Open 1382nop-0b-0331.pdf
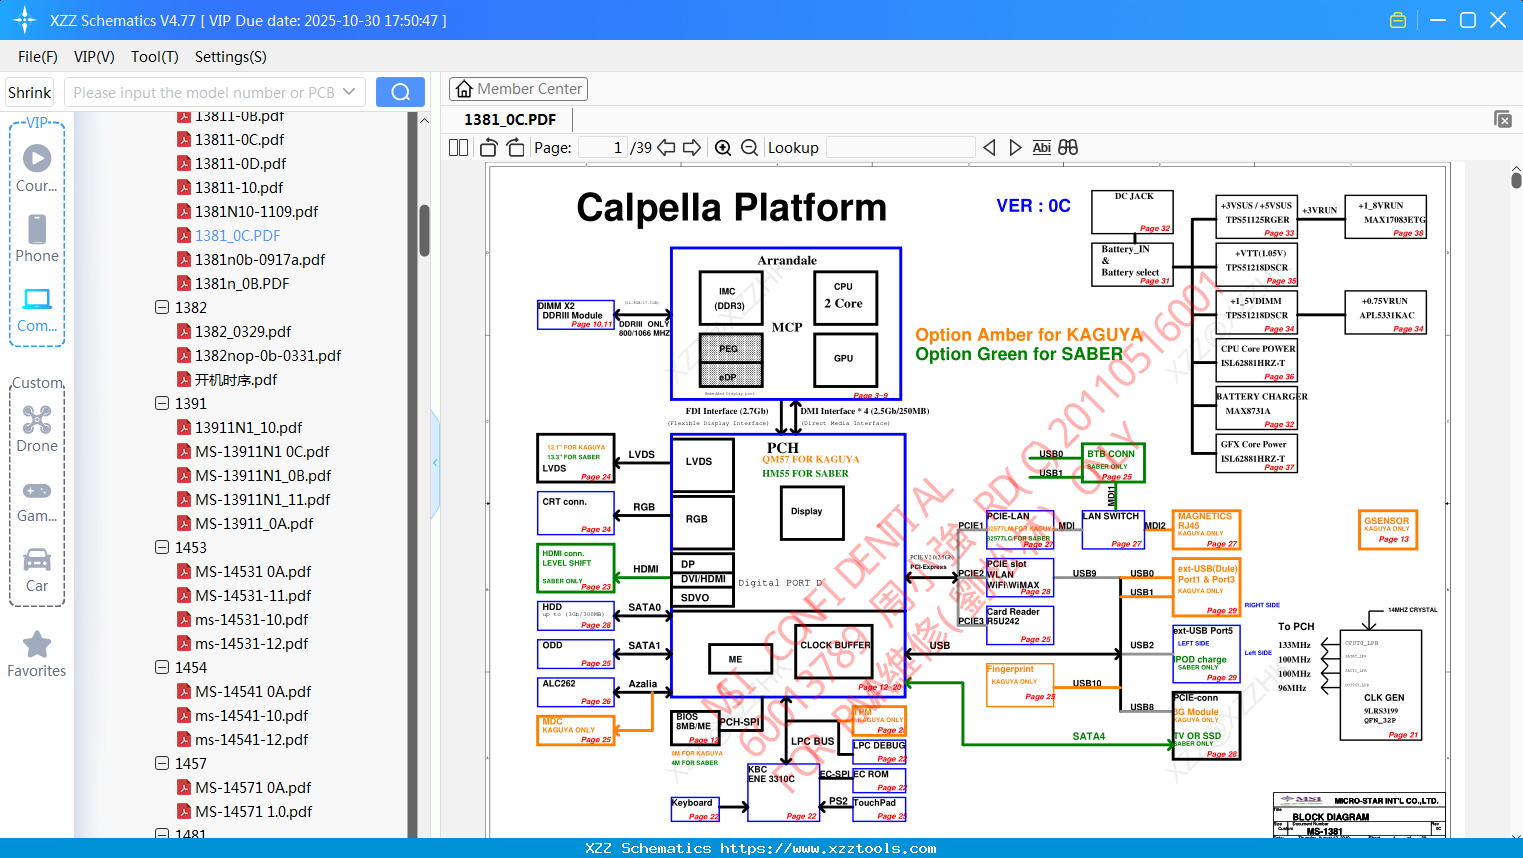 tap(268, 355)
